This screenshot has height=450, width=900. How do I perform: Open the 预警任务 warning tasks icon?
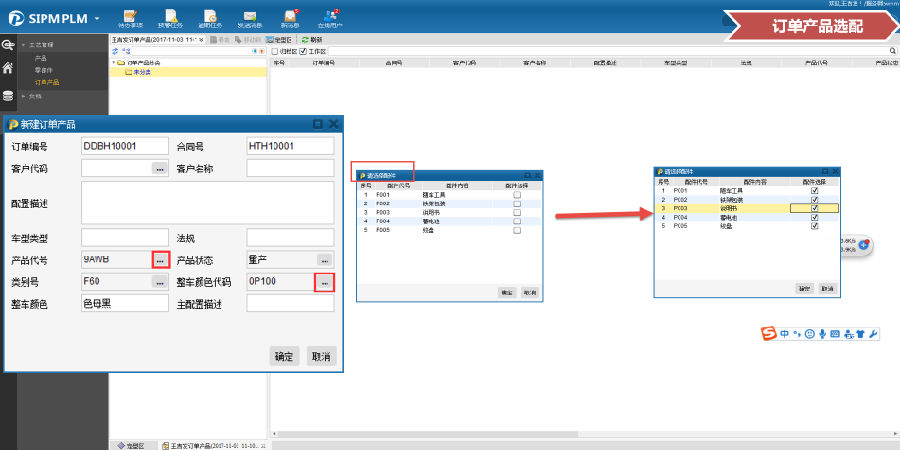[x=171, y=17]
